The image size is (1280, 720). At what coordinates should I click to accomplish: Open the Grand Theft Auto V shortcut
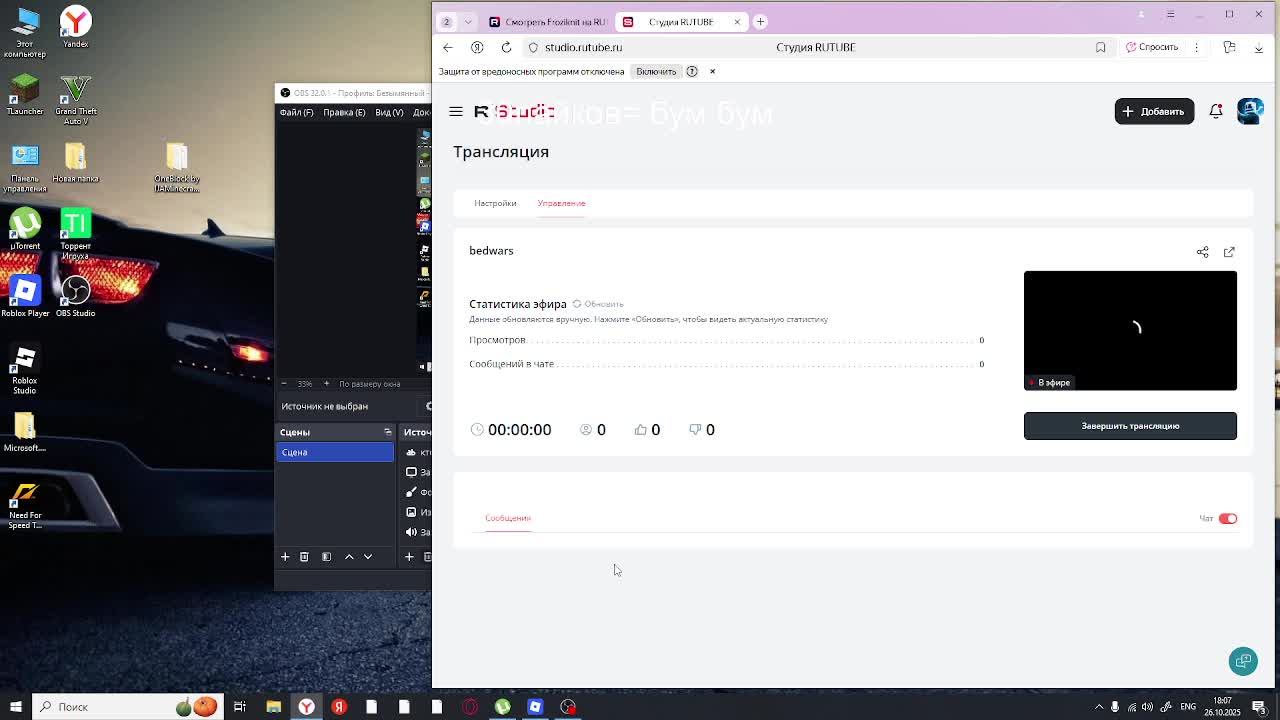click(x=75, y=100)
